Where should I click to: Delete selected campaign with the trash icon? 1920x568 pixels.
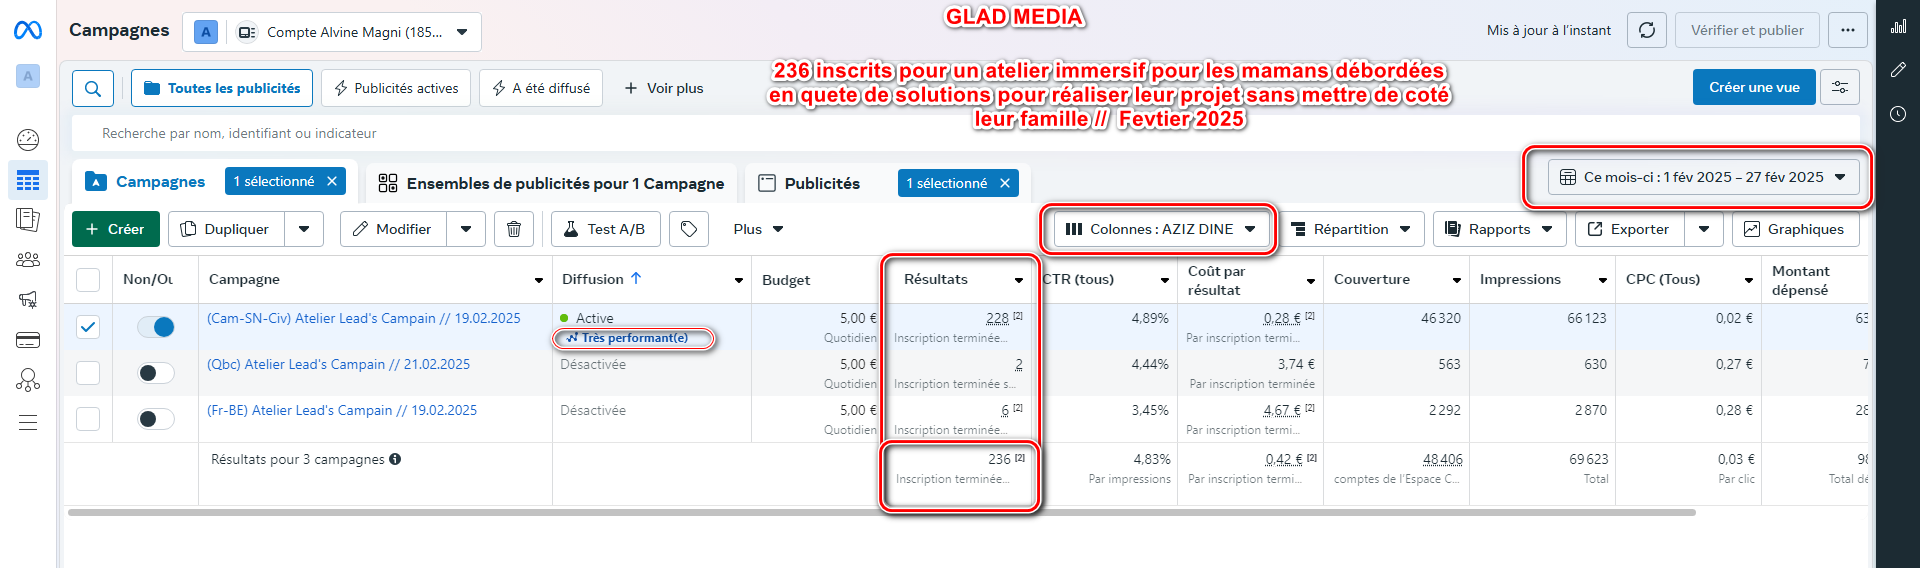coord(514,229)
